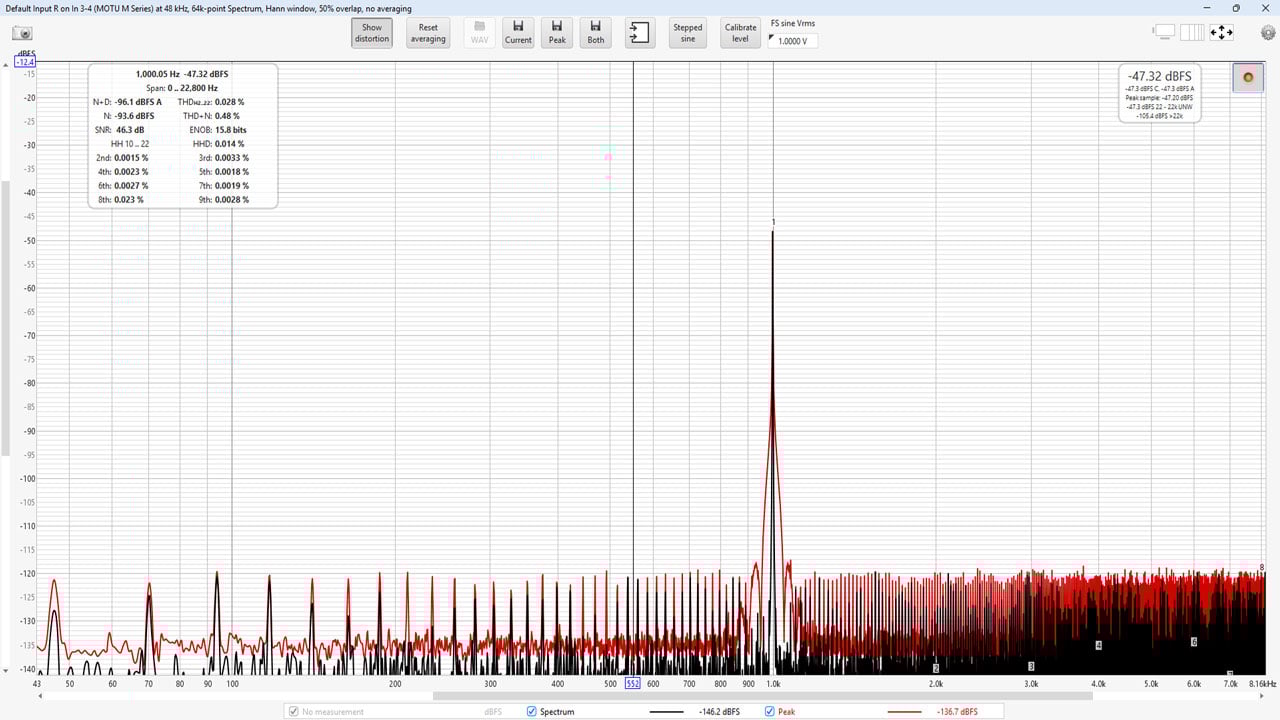The width and height of the screenshot is (1280, 720).
Task: Click the screenshot monitor icon at top right
Action: pos(1163,32)
